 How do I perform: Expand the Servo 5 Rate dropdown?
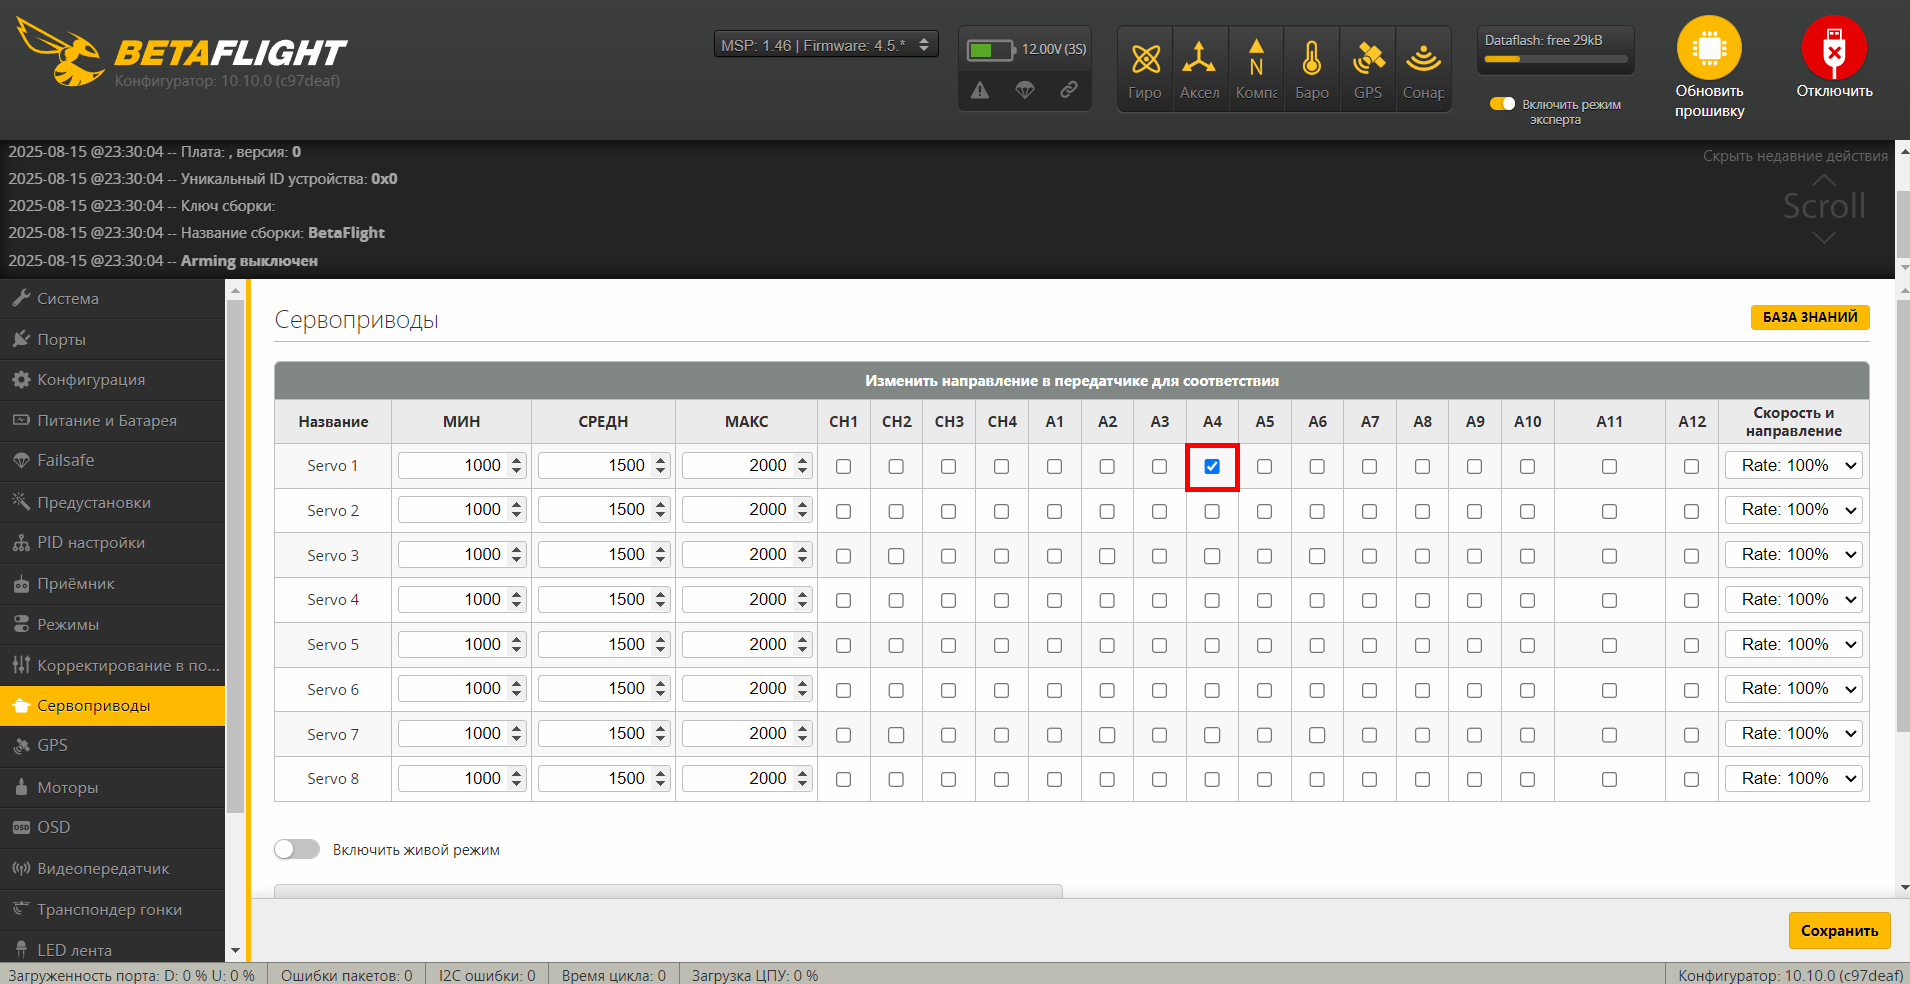point(1793,645)
